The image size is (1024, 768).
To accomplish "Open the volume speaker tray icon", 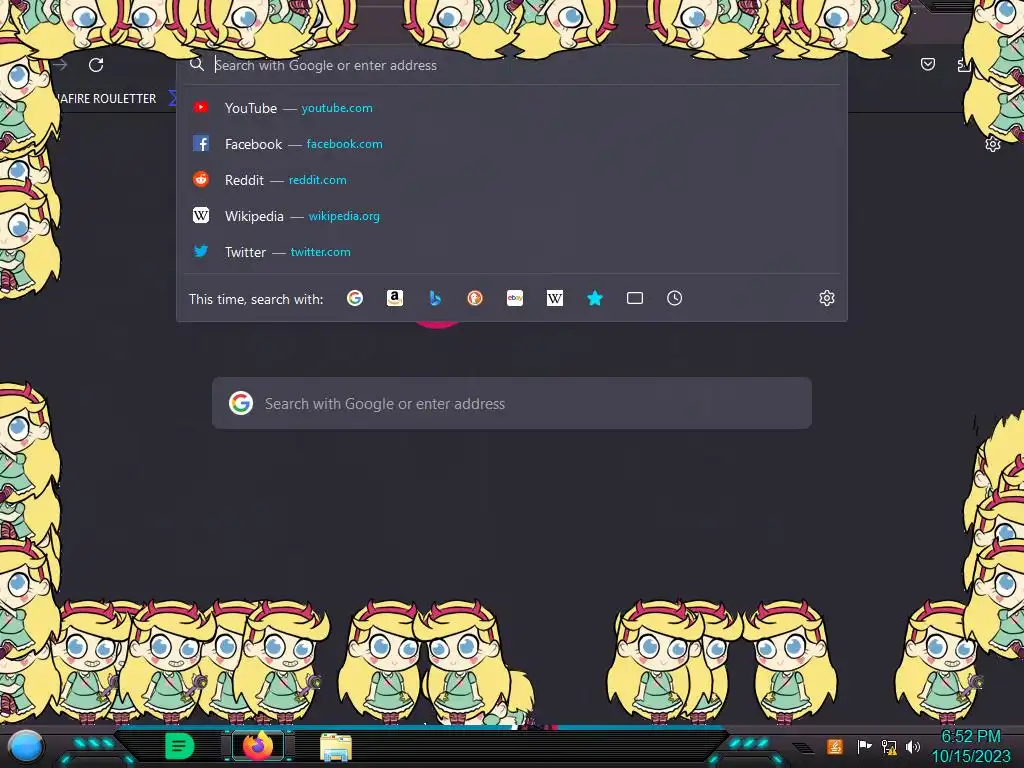I will point(913,746).
